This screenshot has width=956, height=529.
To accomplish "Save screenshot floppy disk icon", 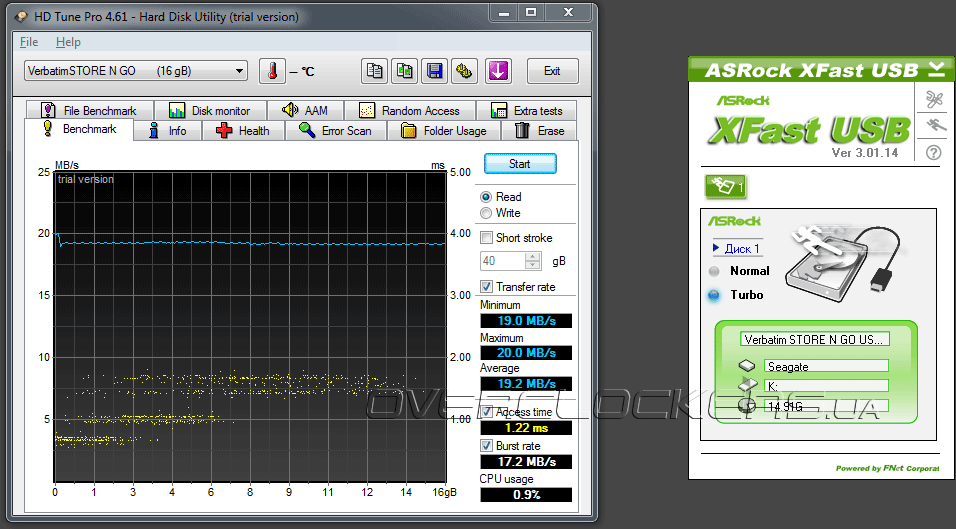I will tap(434, 71).
